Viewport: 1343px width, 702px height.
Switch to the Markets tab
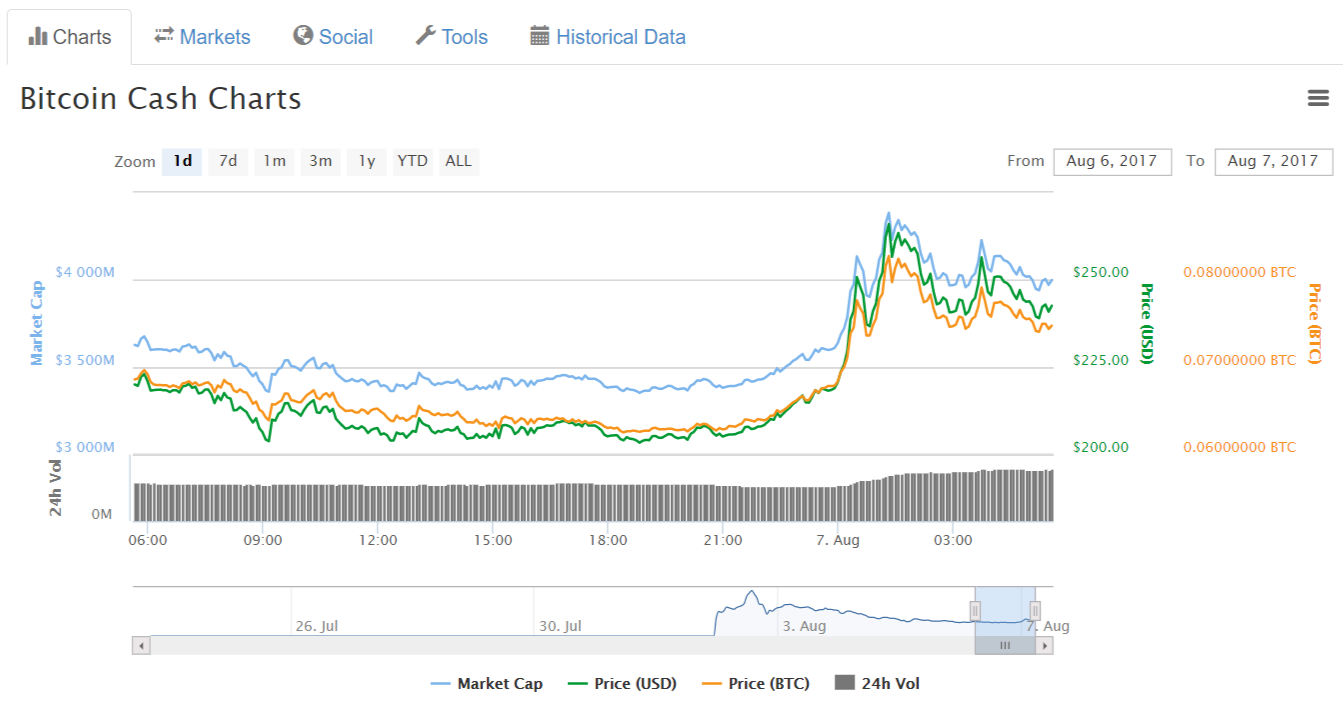[202, 37]
